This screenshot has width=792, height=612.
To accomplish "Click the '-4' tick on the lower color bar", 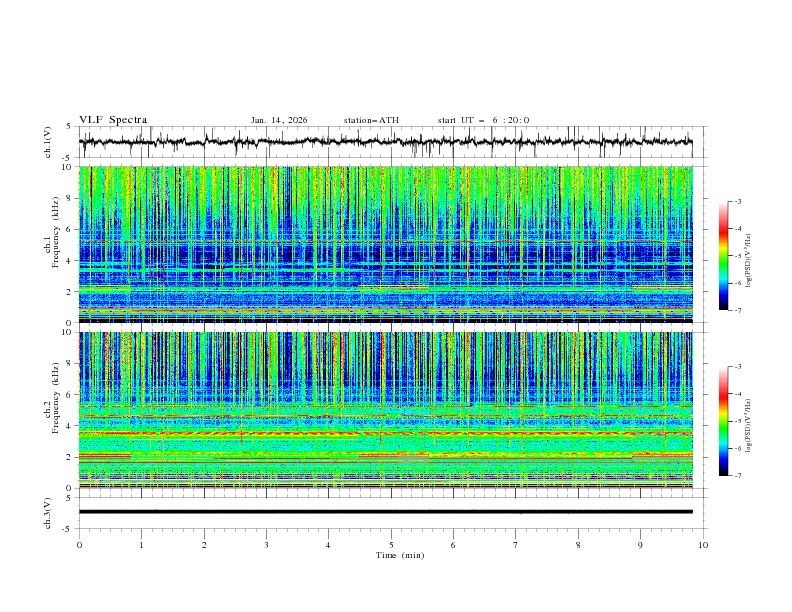I will tap(737, 394).
